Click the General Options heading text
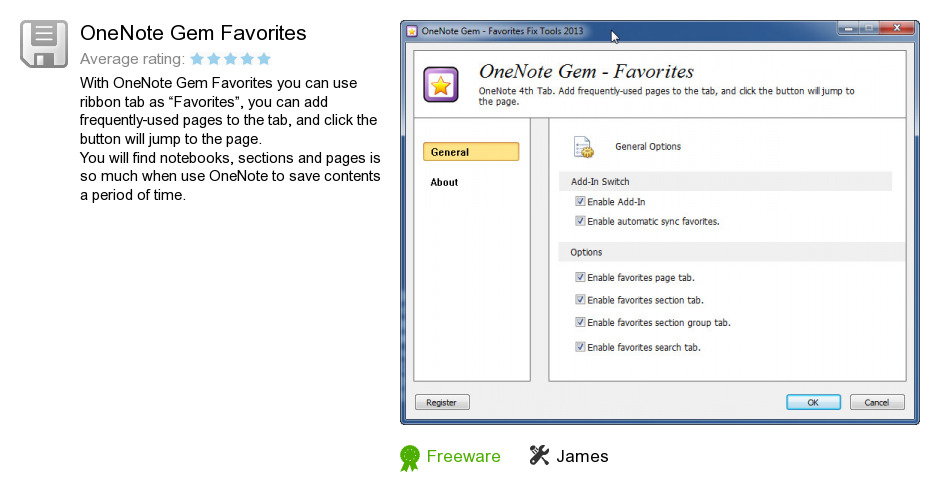Screen dimensions: 940x502 coord(648,147)
